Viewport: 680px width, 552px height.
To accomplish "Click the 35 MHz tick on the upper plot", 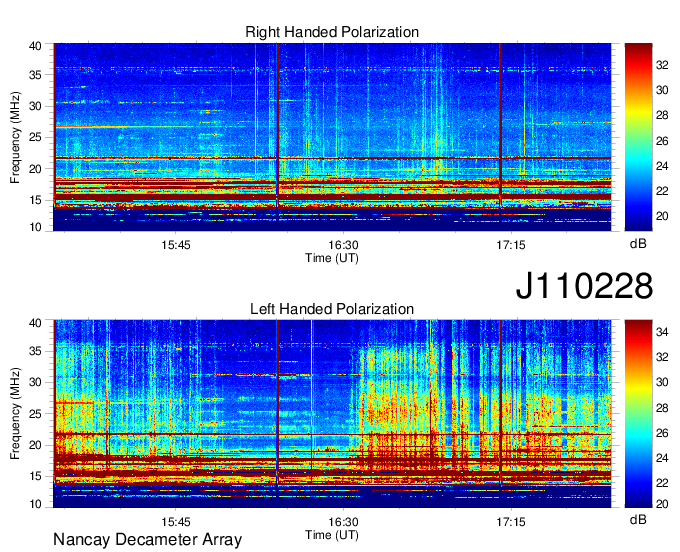I will point(35,75).
